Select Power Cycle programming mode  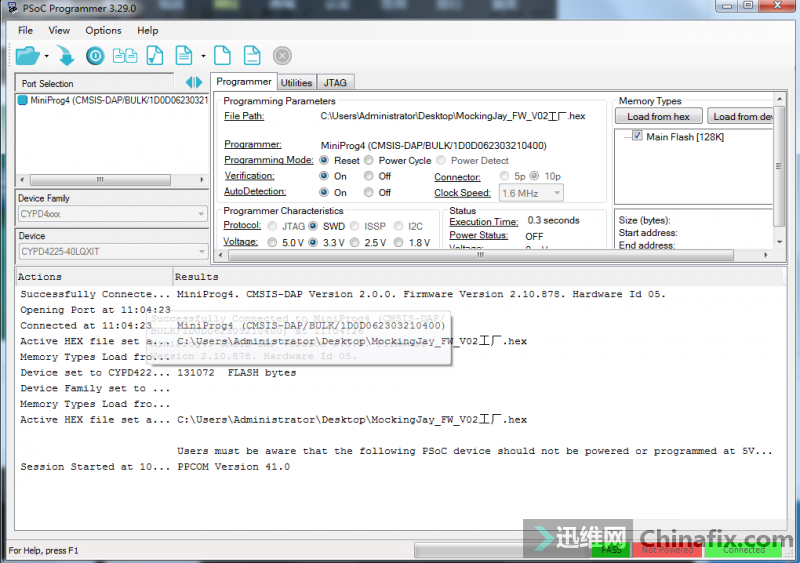[x=369, y=161]
